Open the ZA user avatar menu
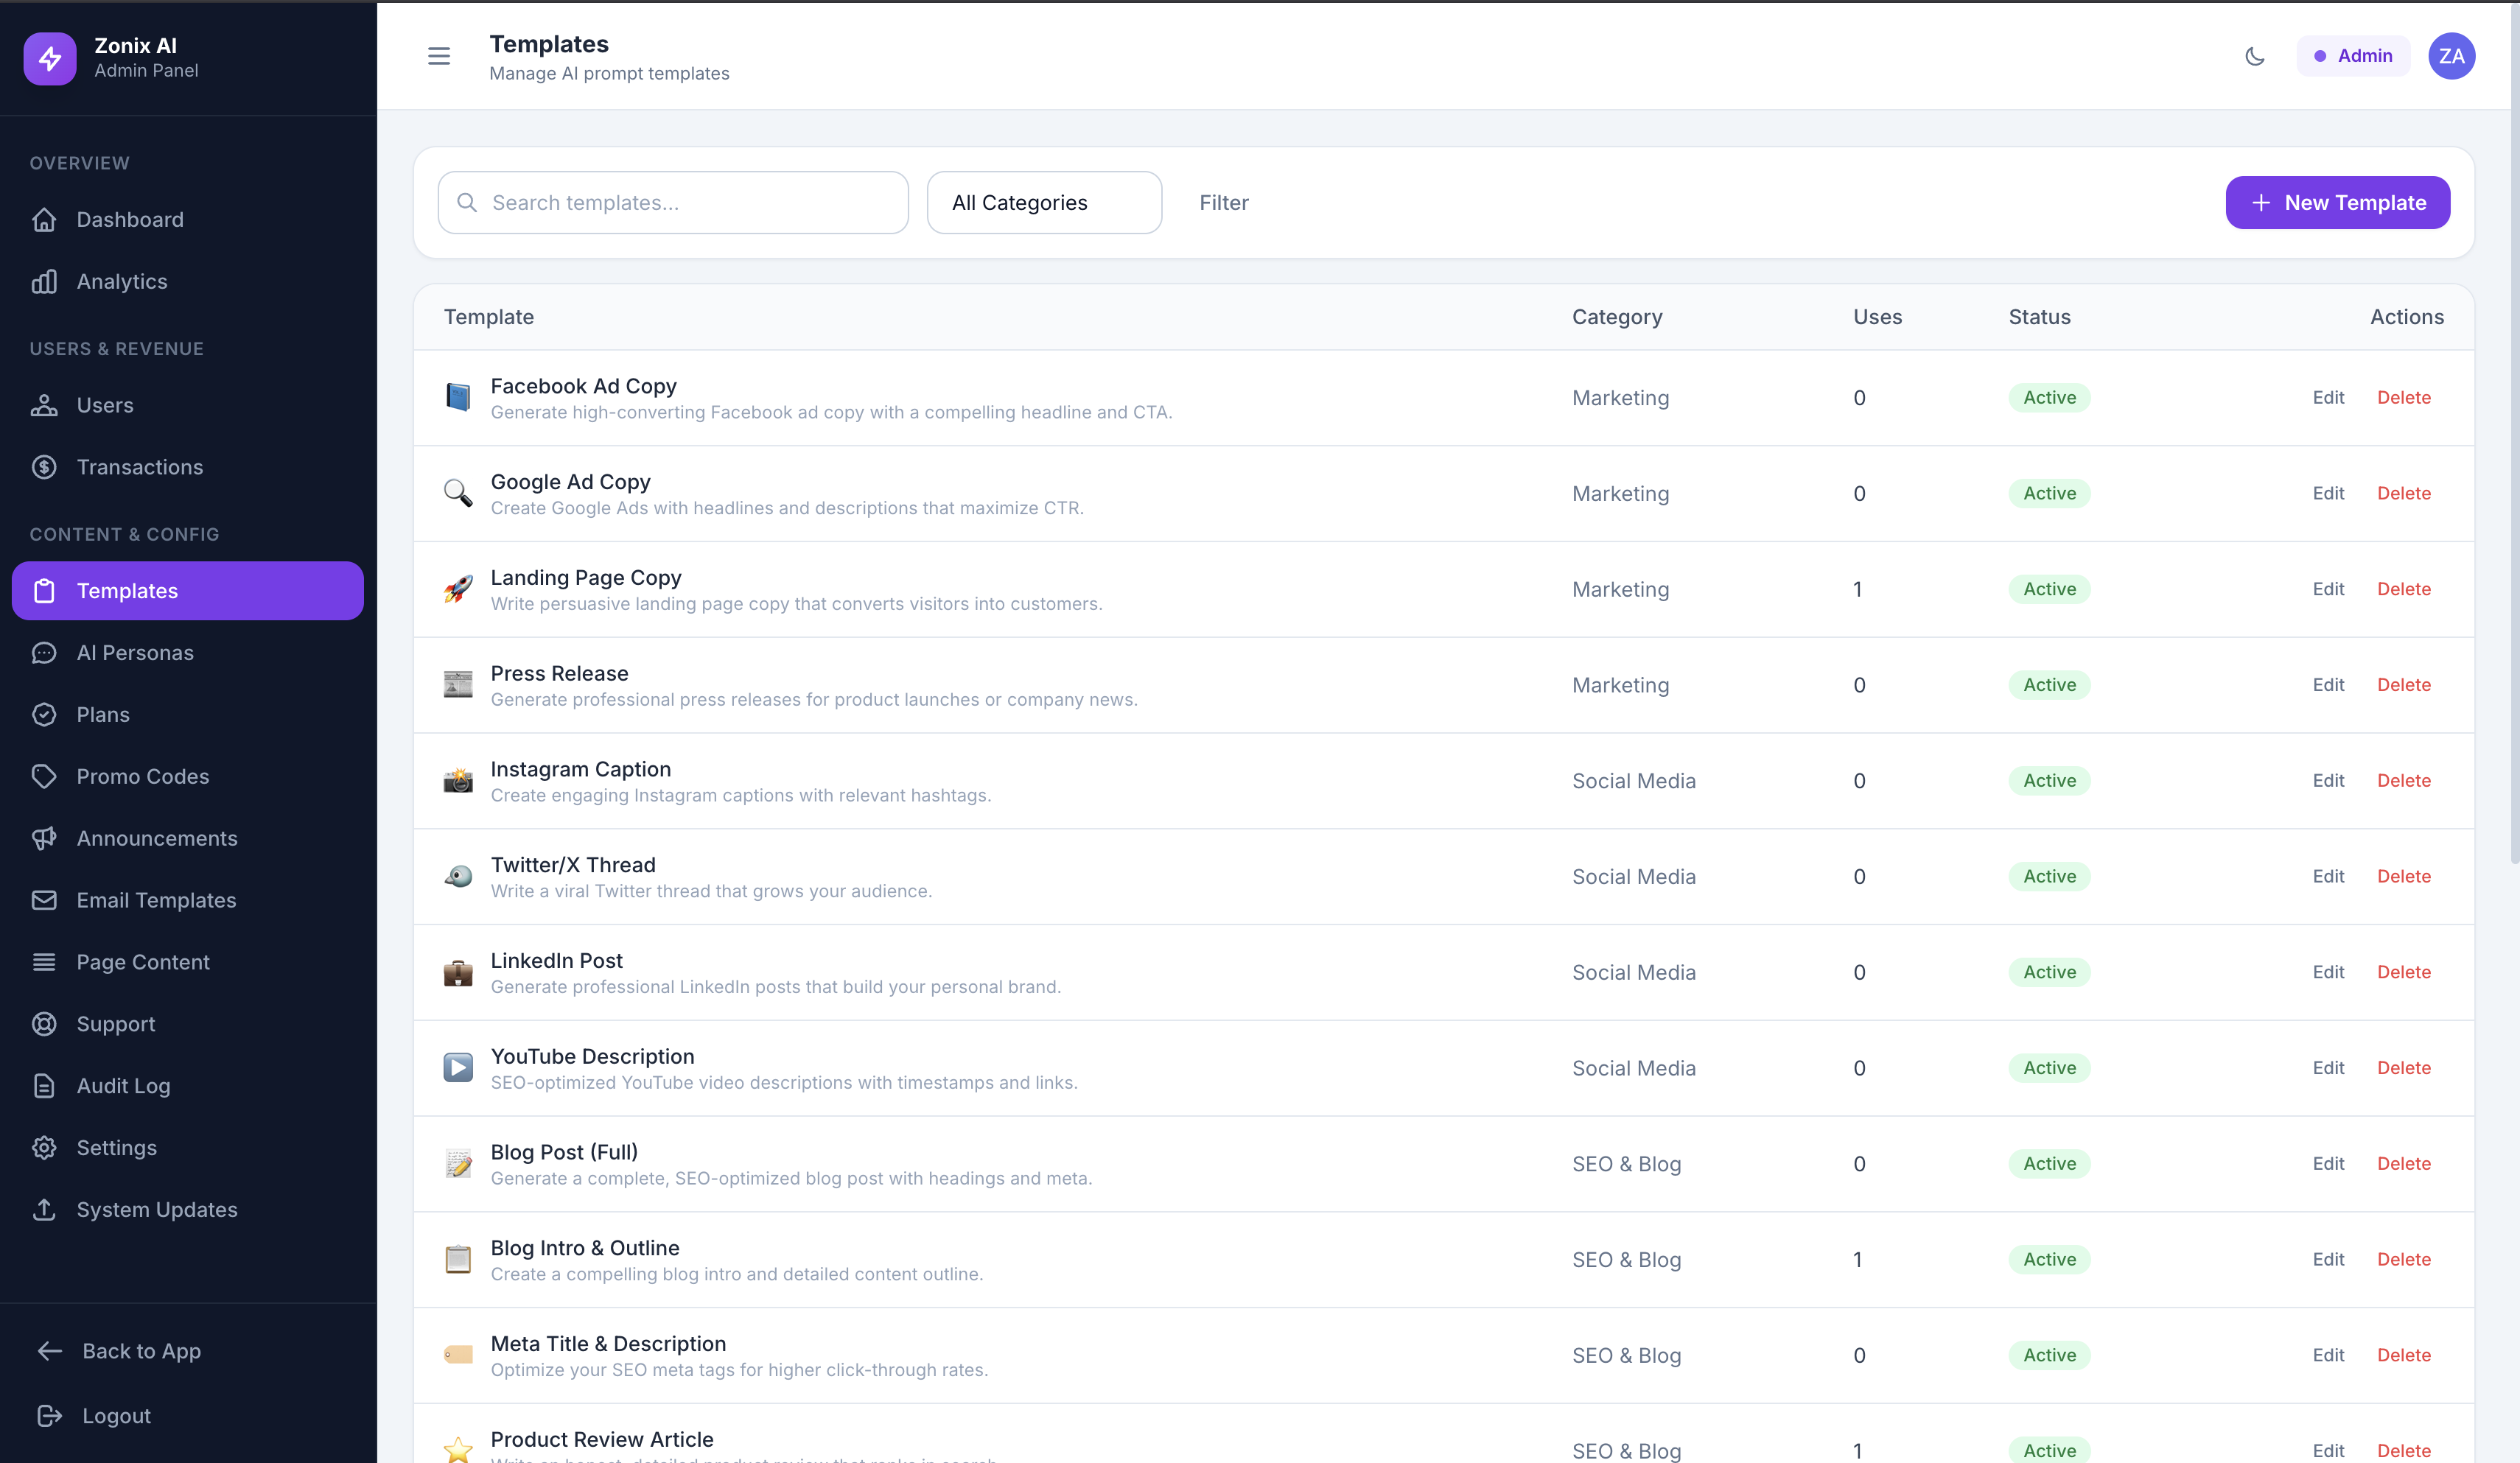This screenshot has width=2520, height=1463. (x=2451, y=56)
